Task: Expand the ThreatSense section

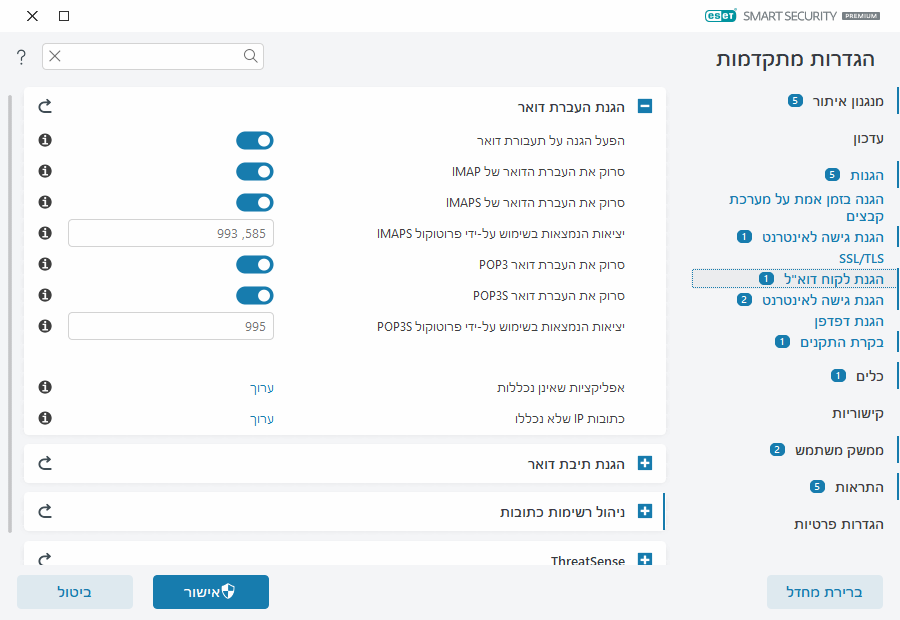Action: [644, 557]
